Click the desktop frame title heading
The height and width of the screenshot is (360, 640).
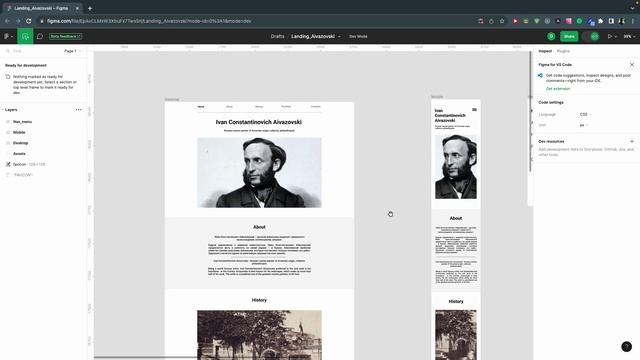tap(259, 122)
